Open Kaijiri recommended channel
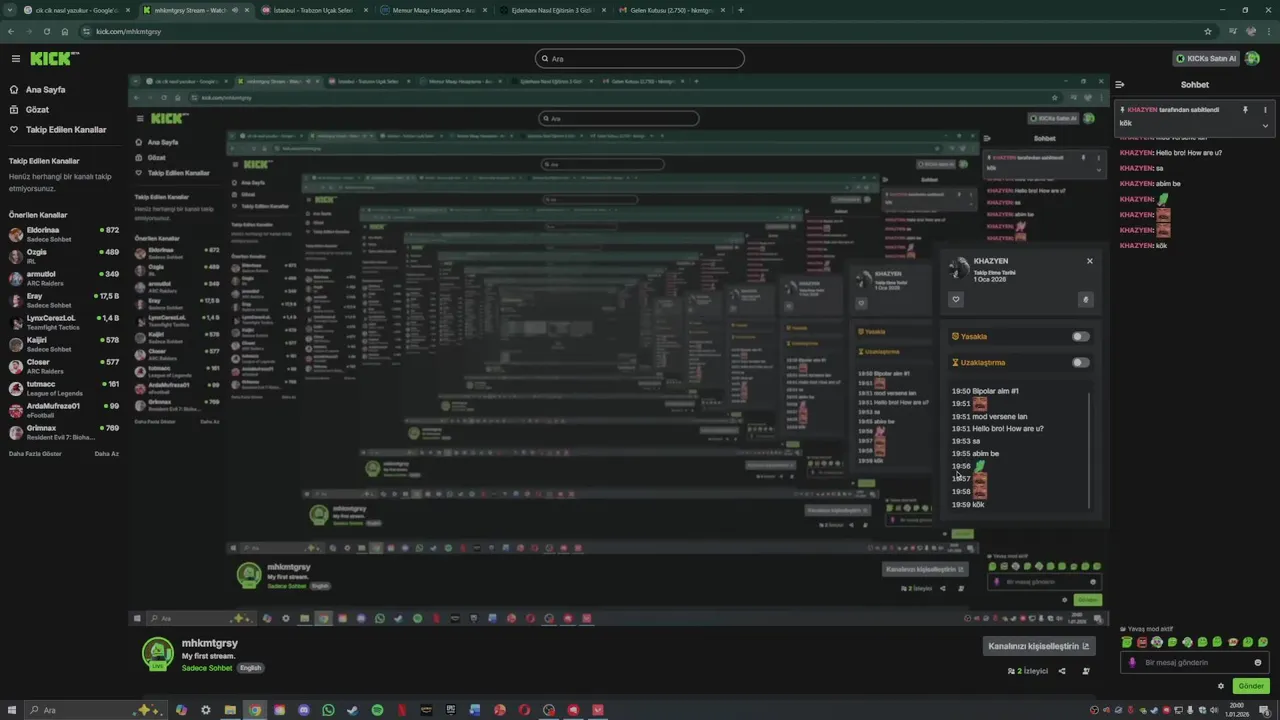The image size is (1280, 720). pos(64,344)
